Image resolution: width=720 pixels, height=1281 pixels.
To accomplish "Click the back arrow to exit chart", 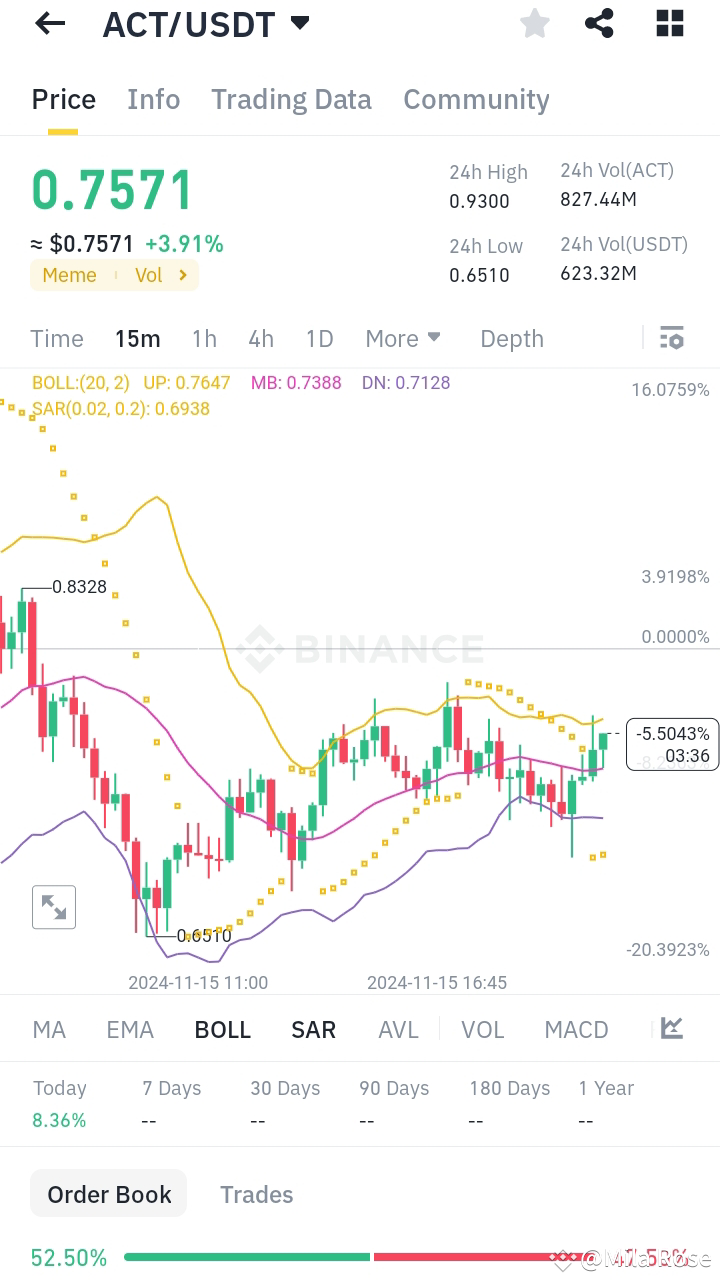I will coord(48,23).
